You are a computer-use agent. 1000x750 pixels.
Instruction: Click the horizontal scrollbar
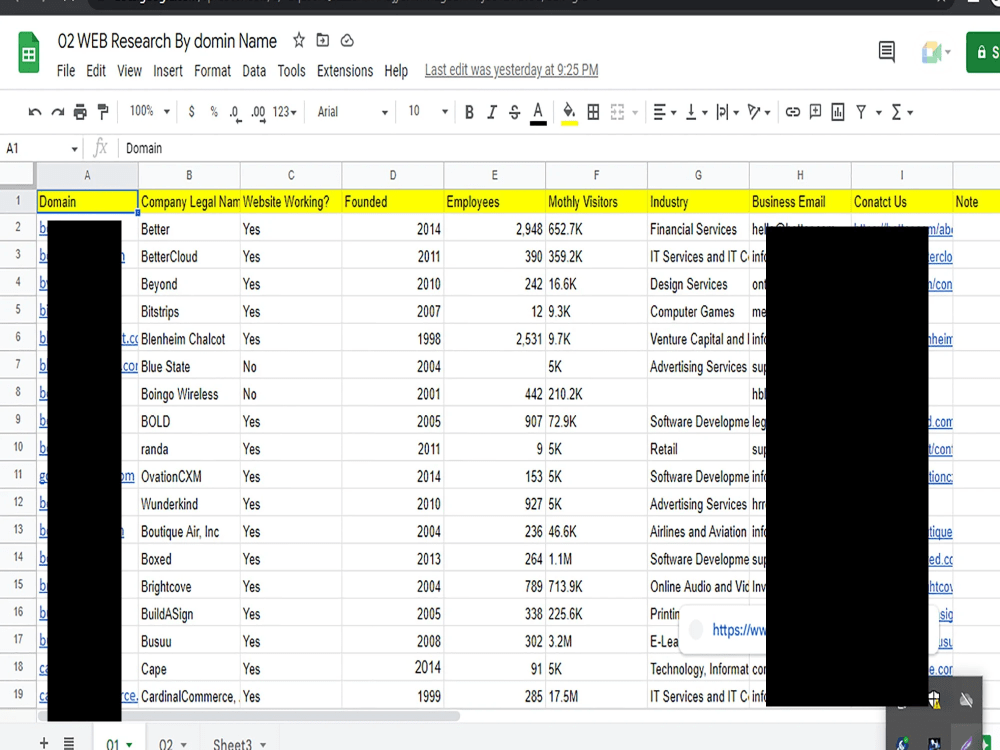[x=249, y=716]
